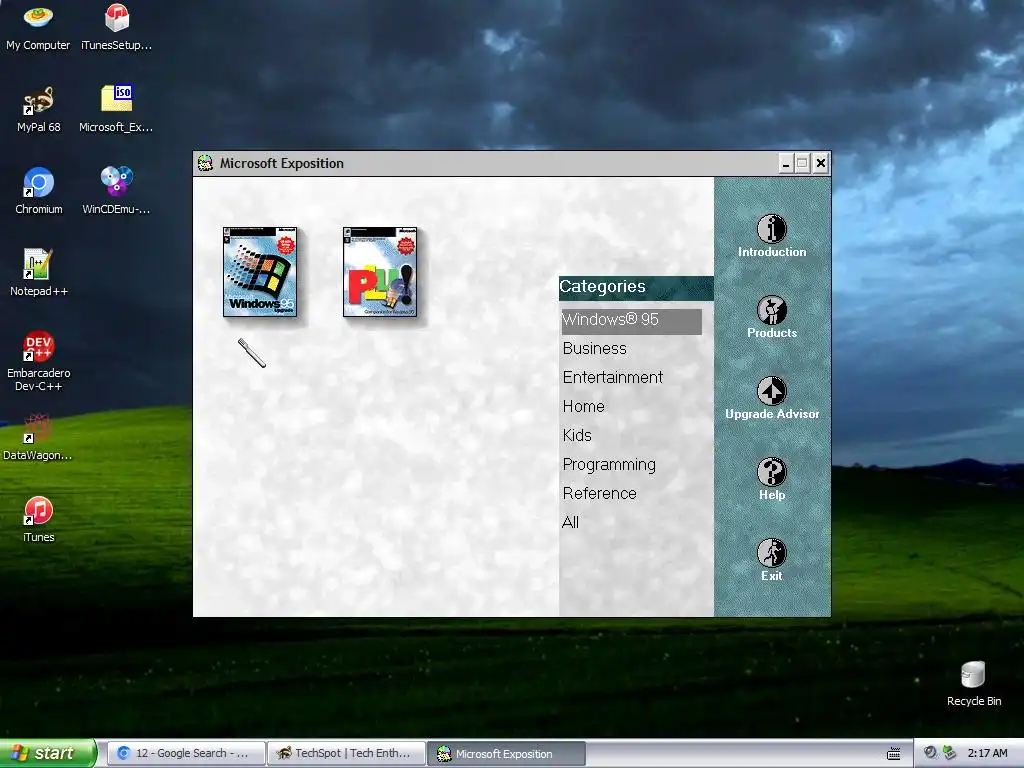Select the Windows 95 box thumbnail

260,272
